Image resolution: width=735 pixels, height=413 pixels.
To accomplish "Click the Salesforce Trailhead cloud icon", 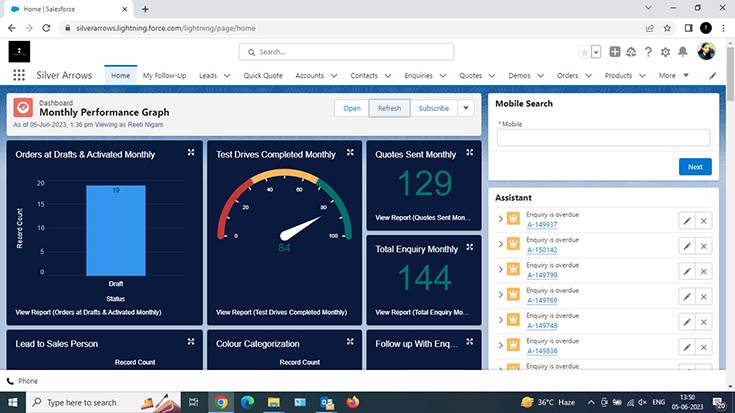I will [x=631, y=52].
